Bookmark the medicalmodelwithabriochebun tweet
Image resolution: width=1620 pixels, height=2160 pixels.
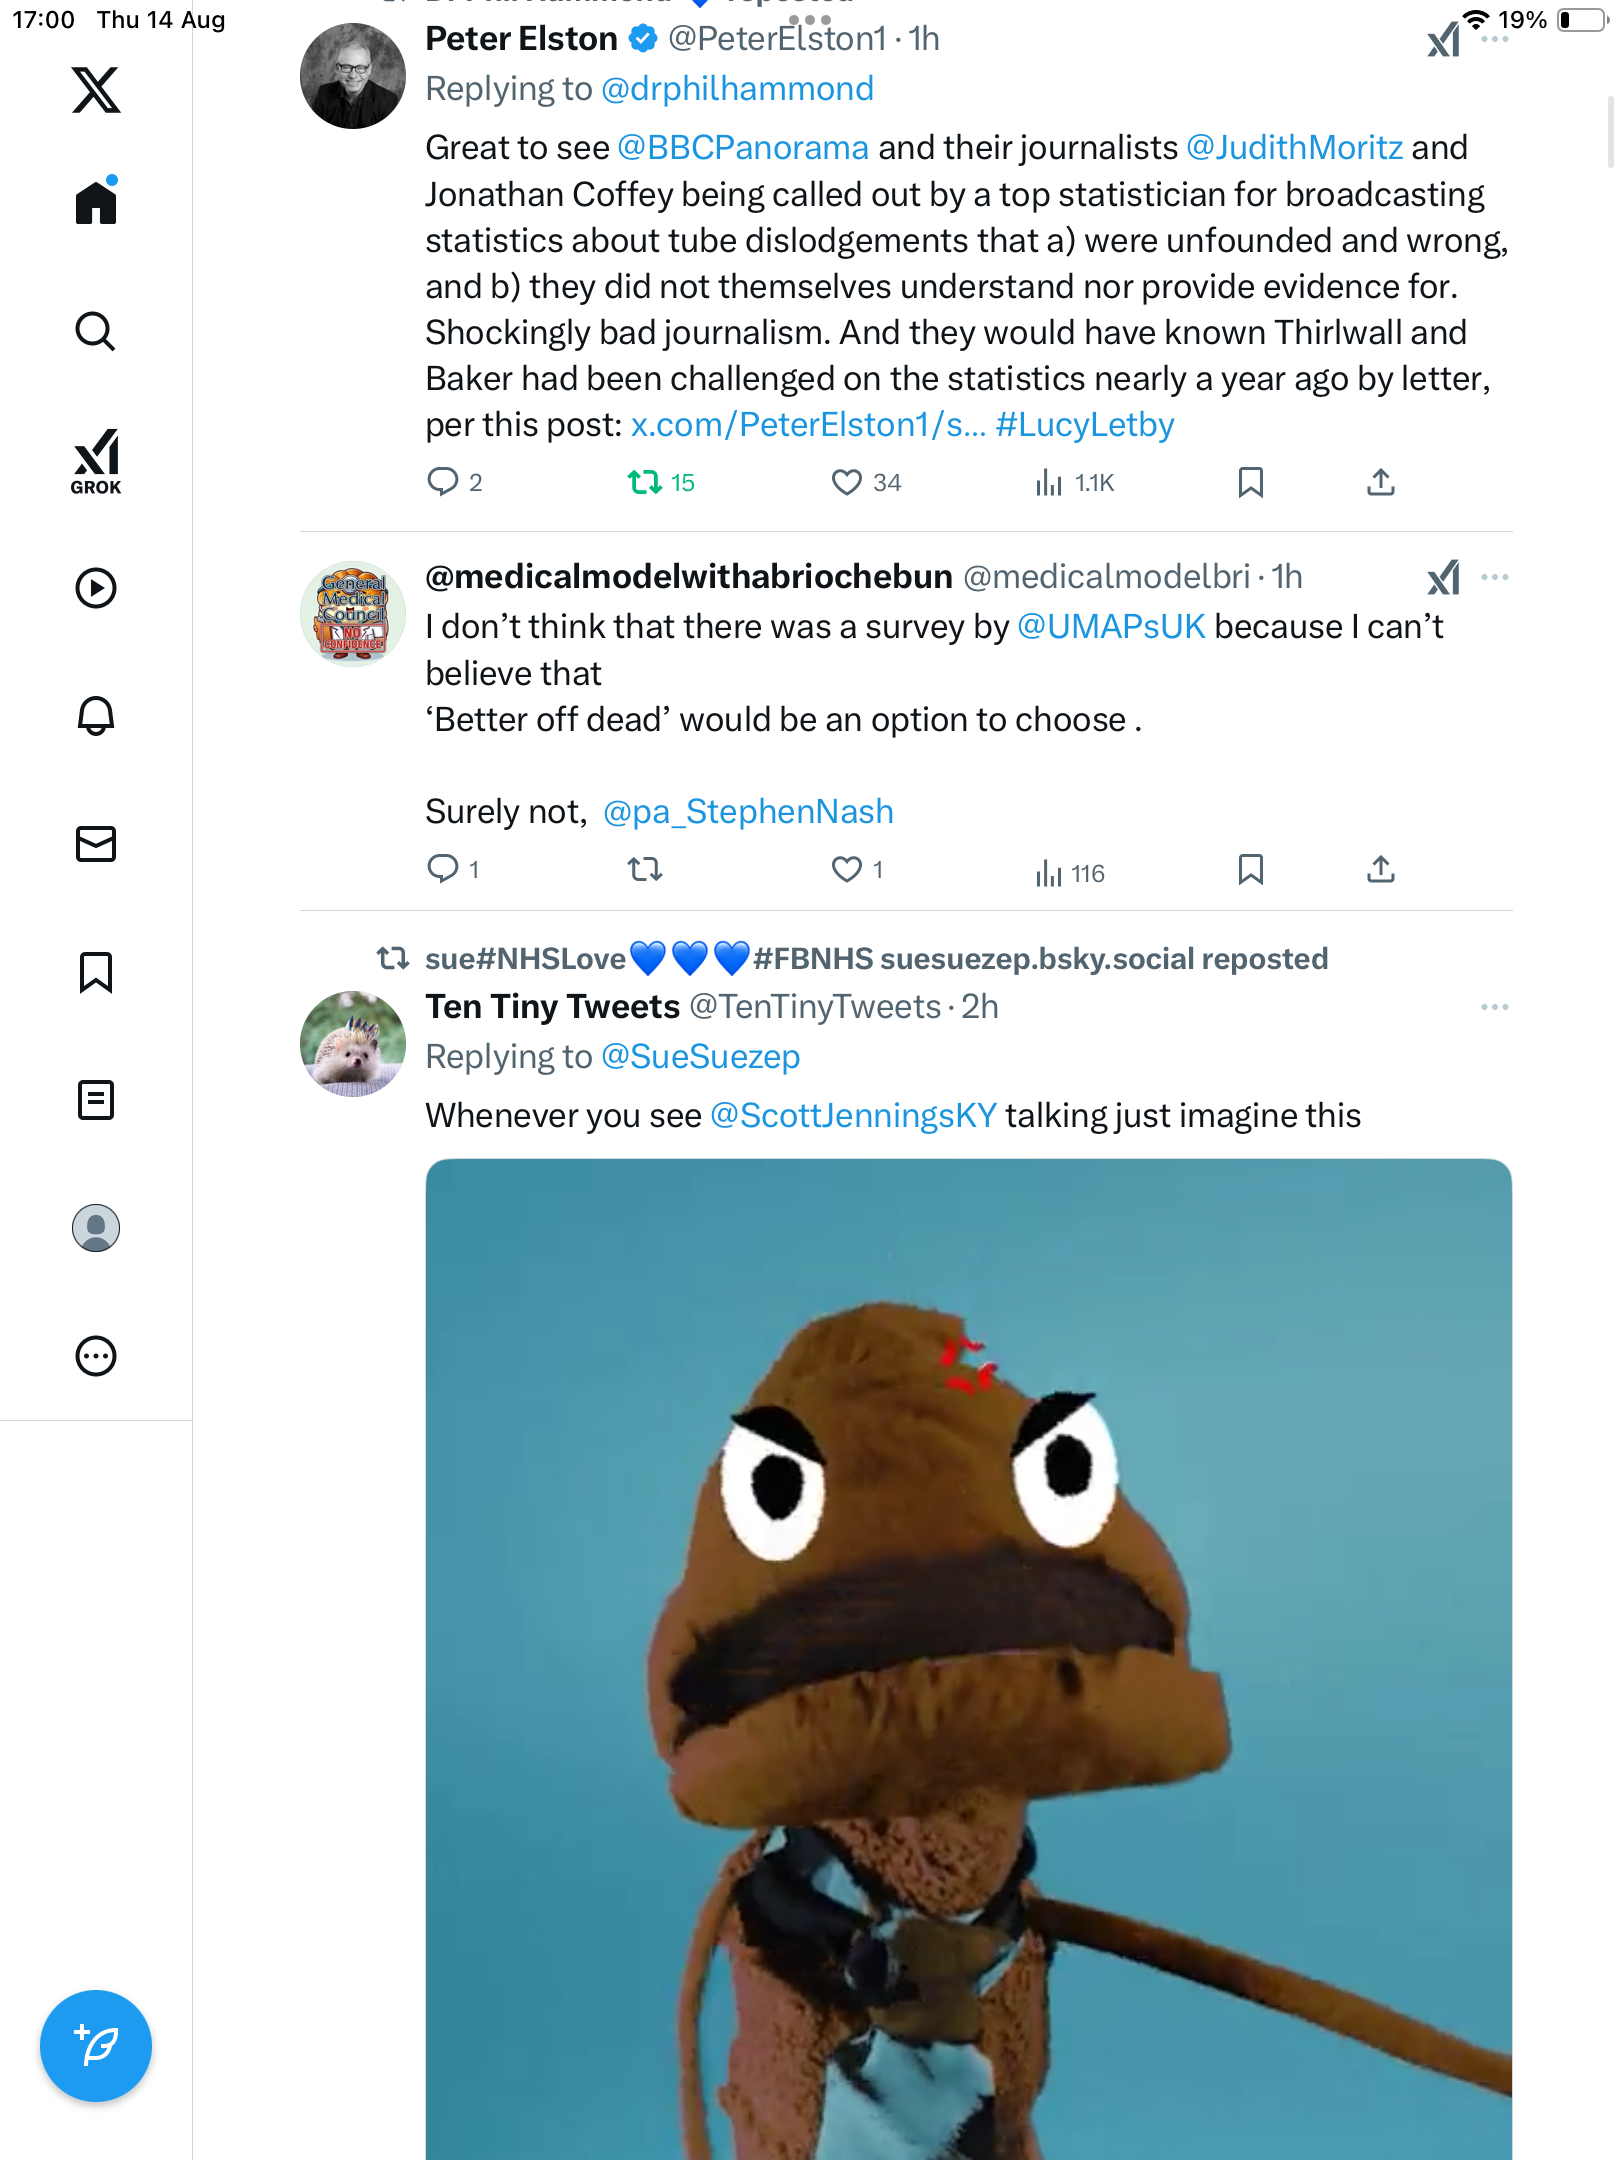[x=1250, y=870]
